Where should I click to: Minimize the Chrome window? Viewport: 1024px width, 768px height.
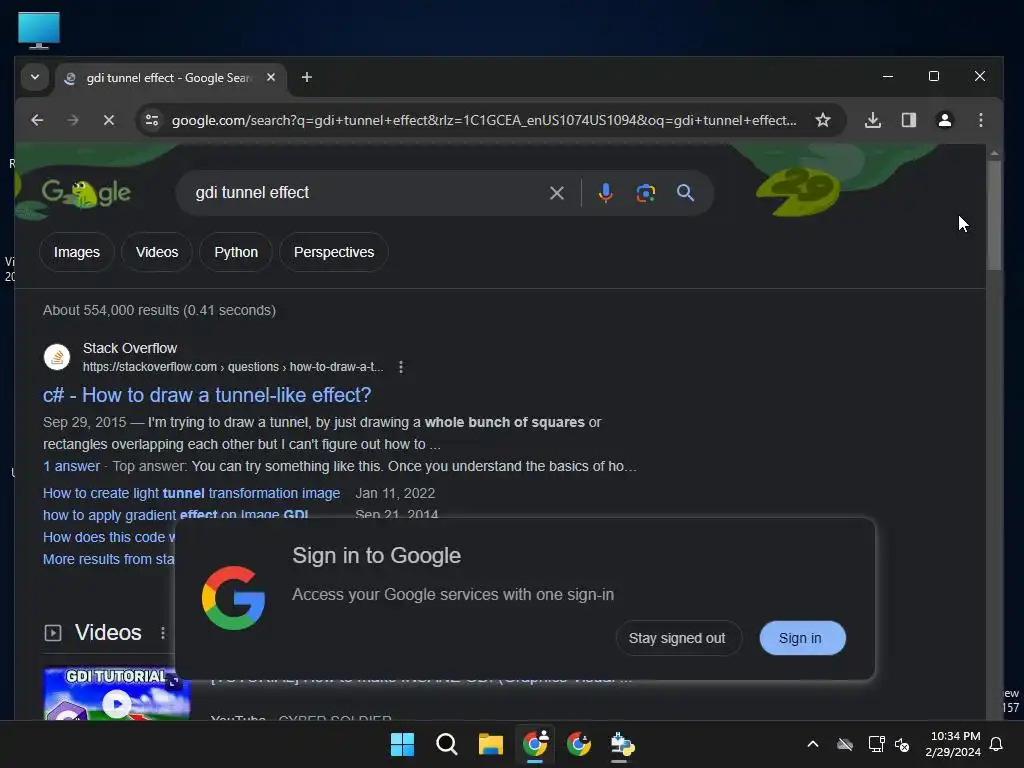(x=888, y=76)
